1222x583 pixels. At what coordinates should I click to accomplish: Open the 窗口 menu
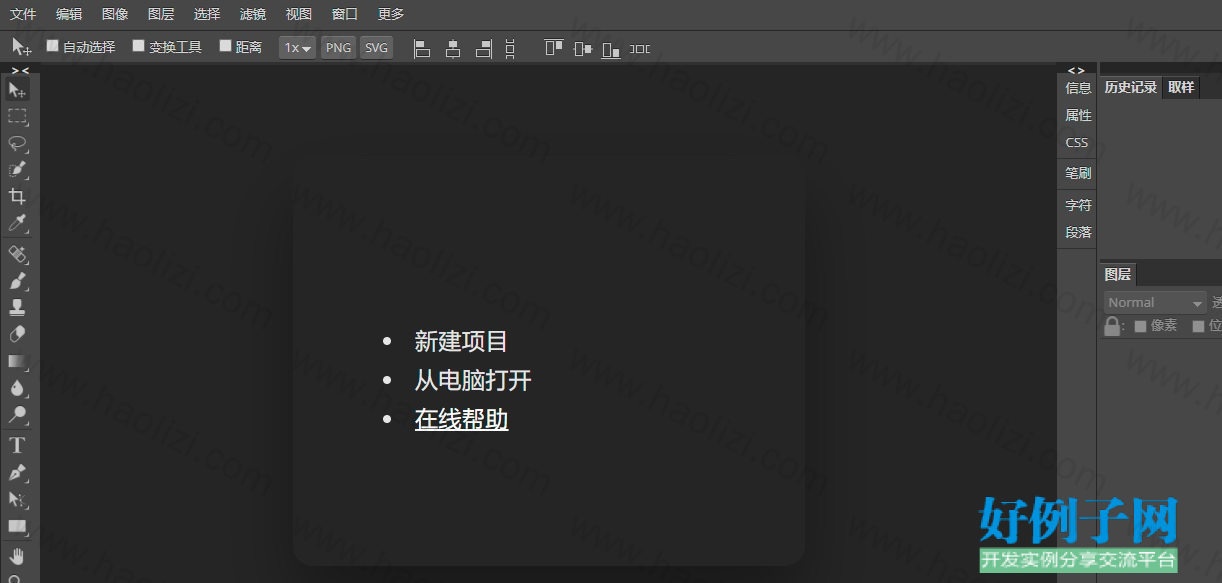pyautogui.click(x=345, y=14)
